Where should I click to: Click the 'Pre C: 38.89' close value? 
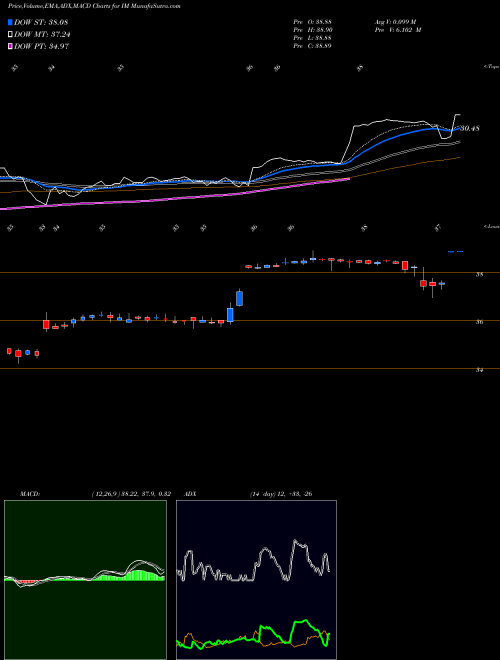pos(313,46)
